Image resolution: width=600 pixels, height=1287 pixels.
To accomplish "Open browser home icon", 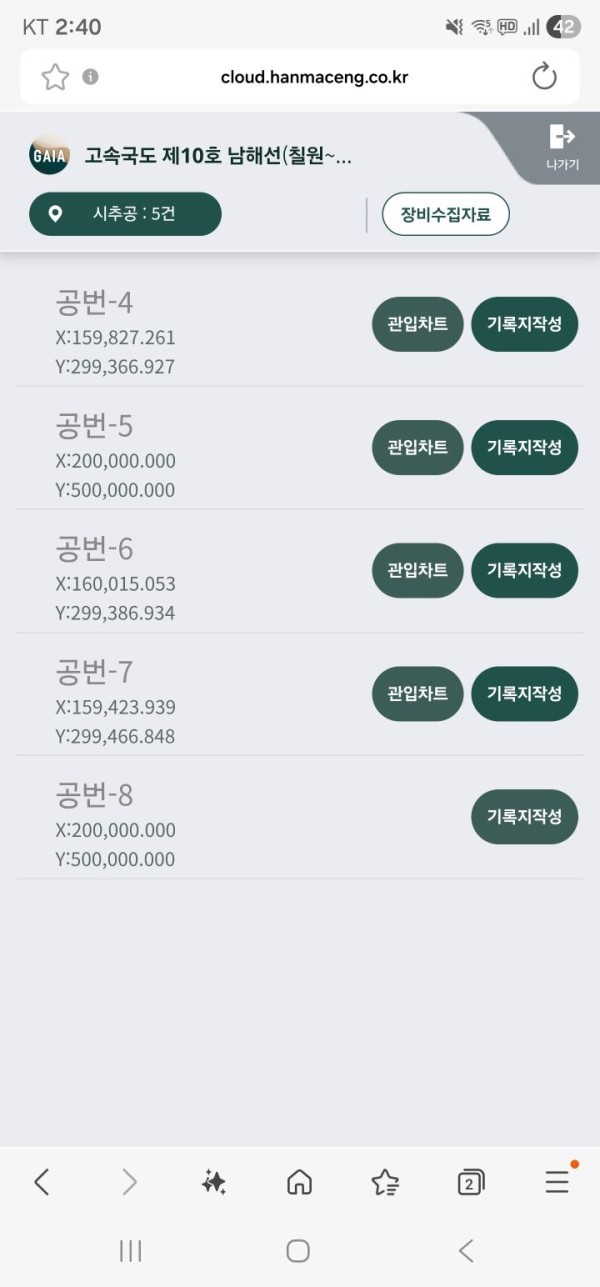I will pyautogui.click(x=299, y=1182).
